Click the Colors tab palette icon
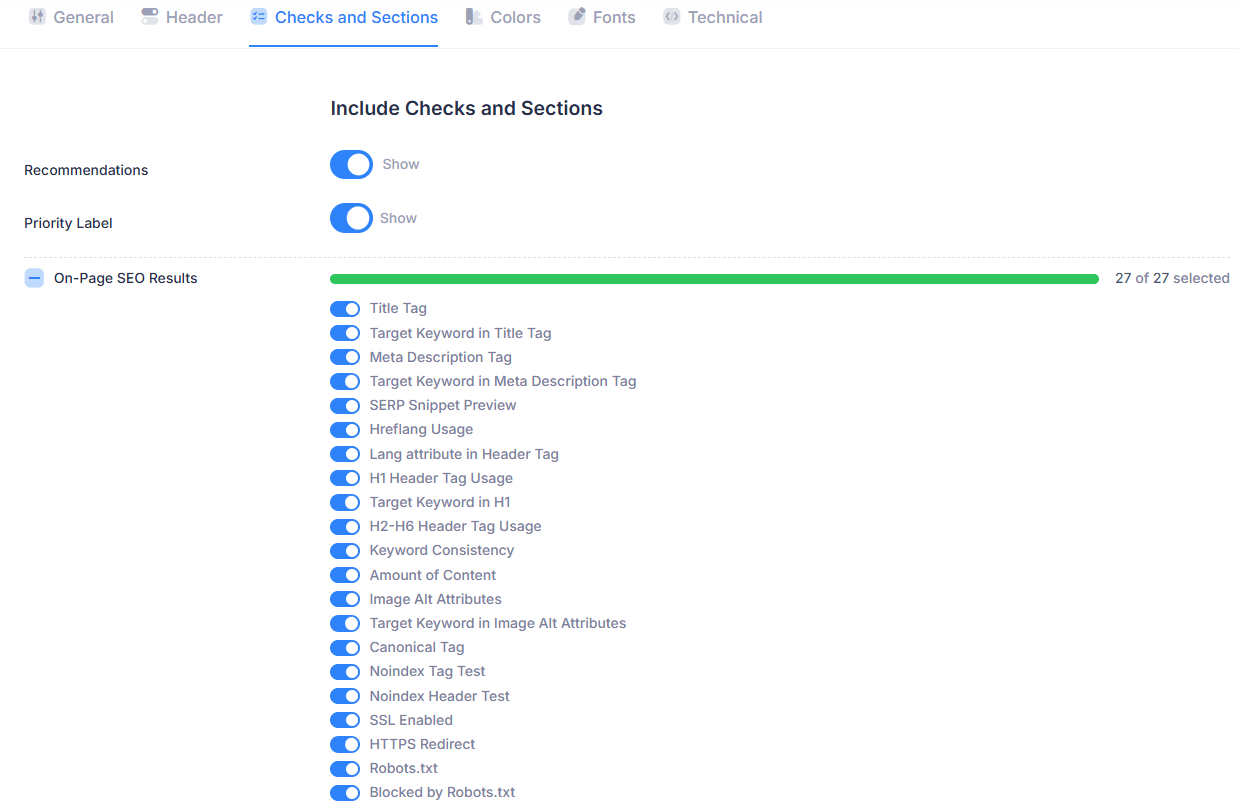1239x805 pixels. (474, 17)
